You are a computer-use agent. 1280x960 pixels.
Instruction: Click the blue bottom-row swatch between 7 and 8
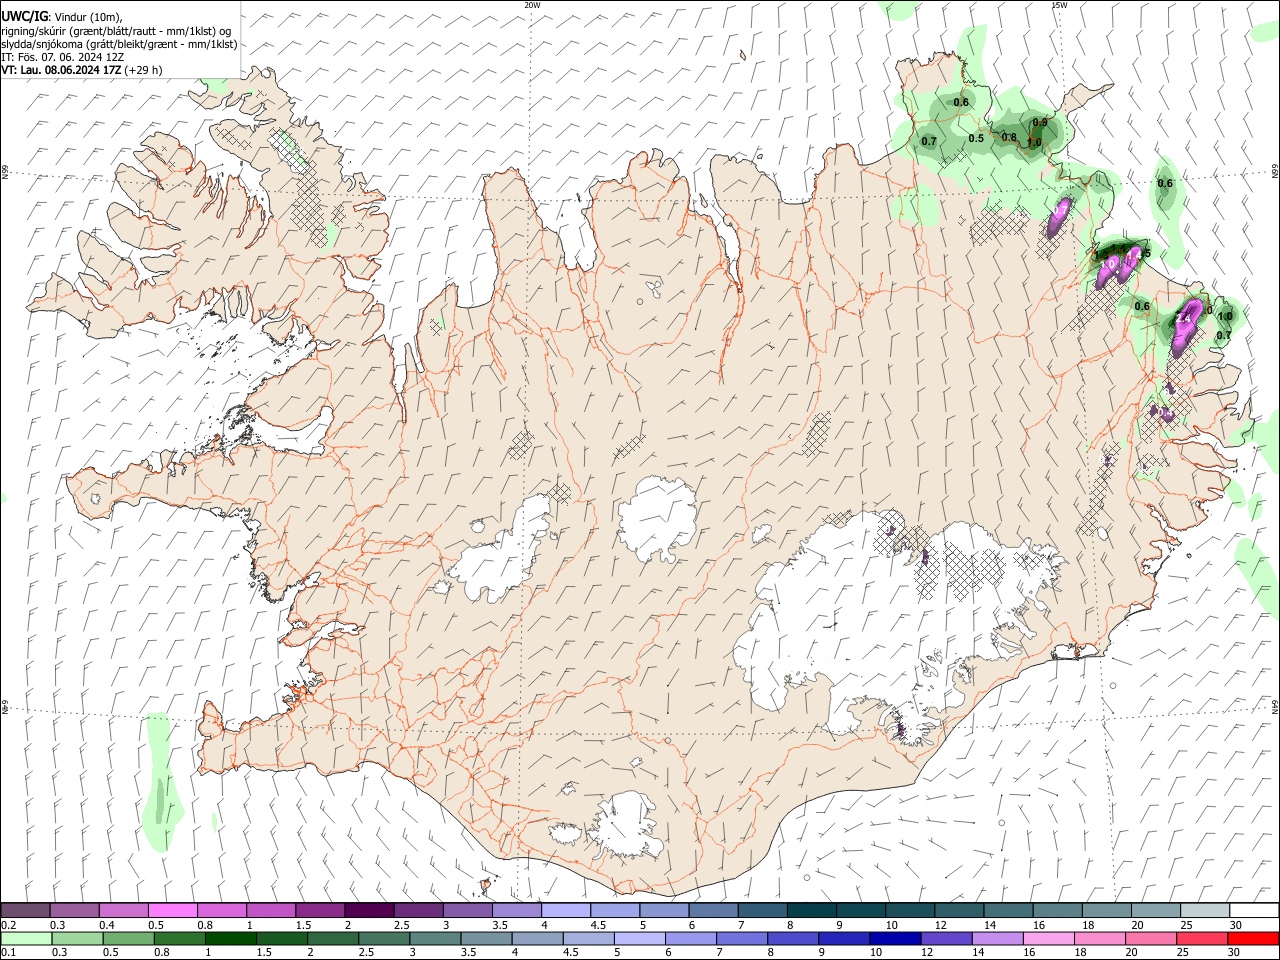click(x=741, y=938)
